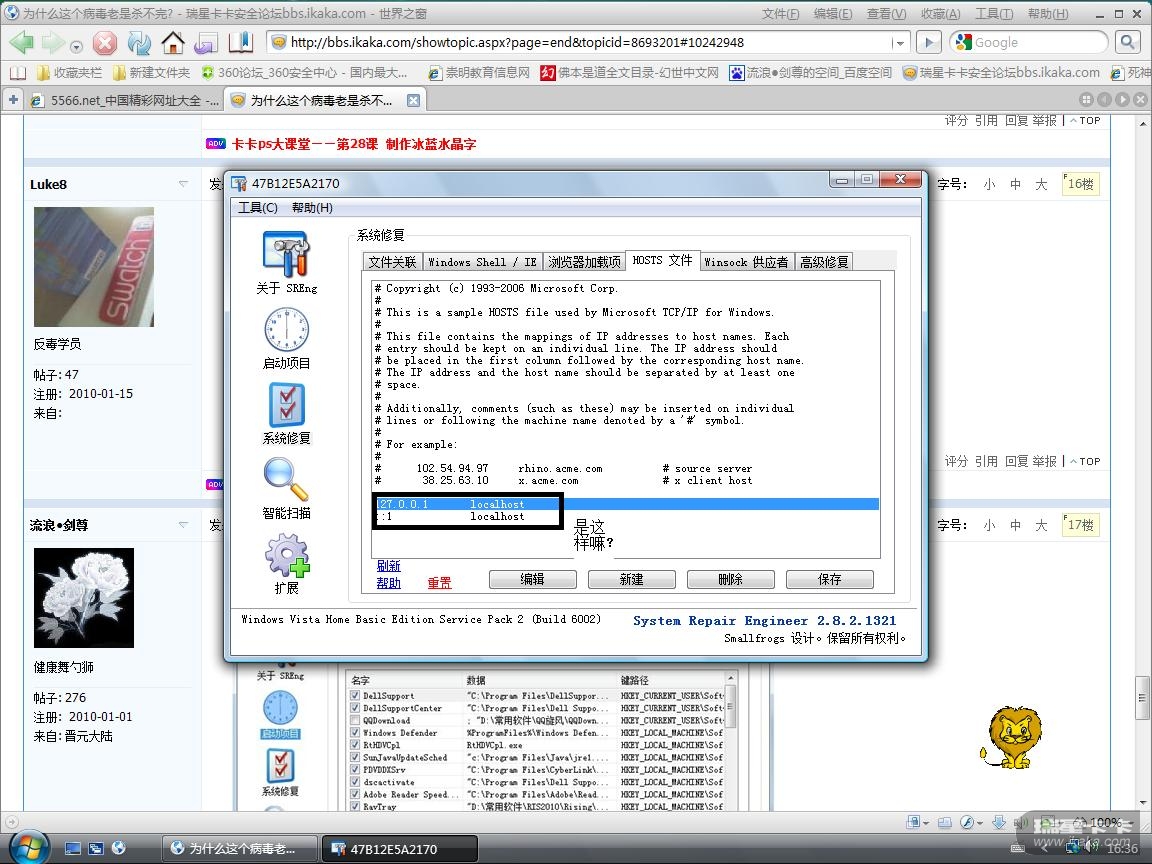Open the 工具(C) menu in SREng

coord(258,207)
